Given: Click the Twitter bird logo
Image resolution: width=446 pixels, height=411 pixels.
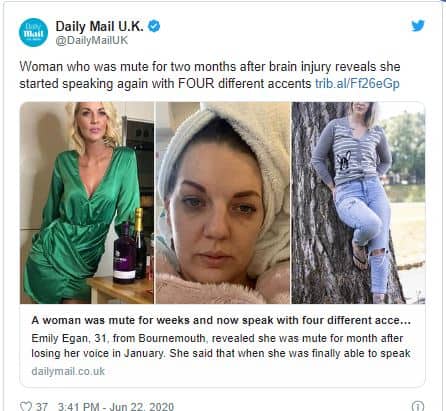Looking at the screenshot, I should (x=418, y=26).
